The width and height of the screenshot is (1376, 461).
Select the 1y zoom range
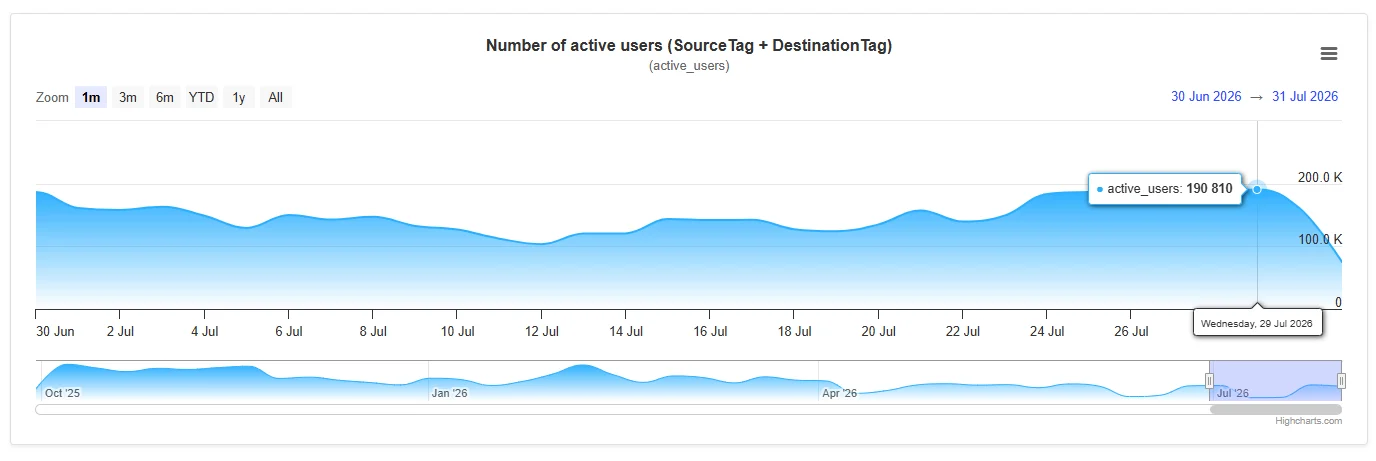pyautogui.click(x=239, y=97)
